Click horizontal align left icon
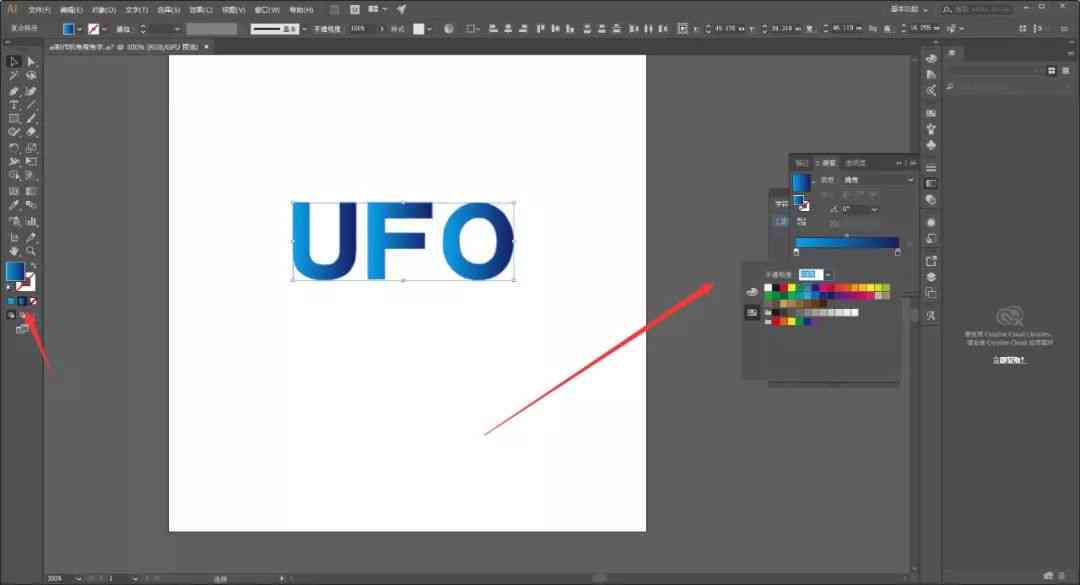 [x=493, y=29]
